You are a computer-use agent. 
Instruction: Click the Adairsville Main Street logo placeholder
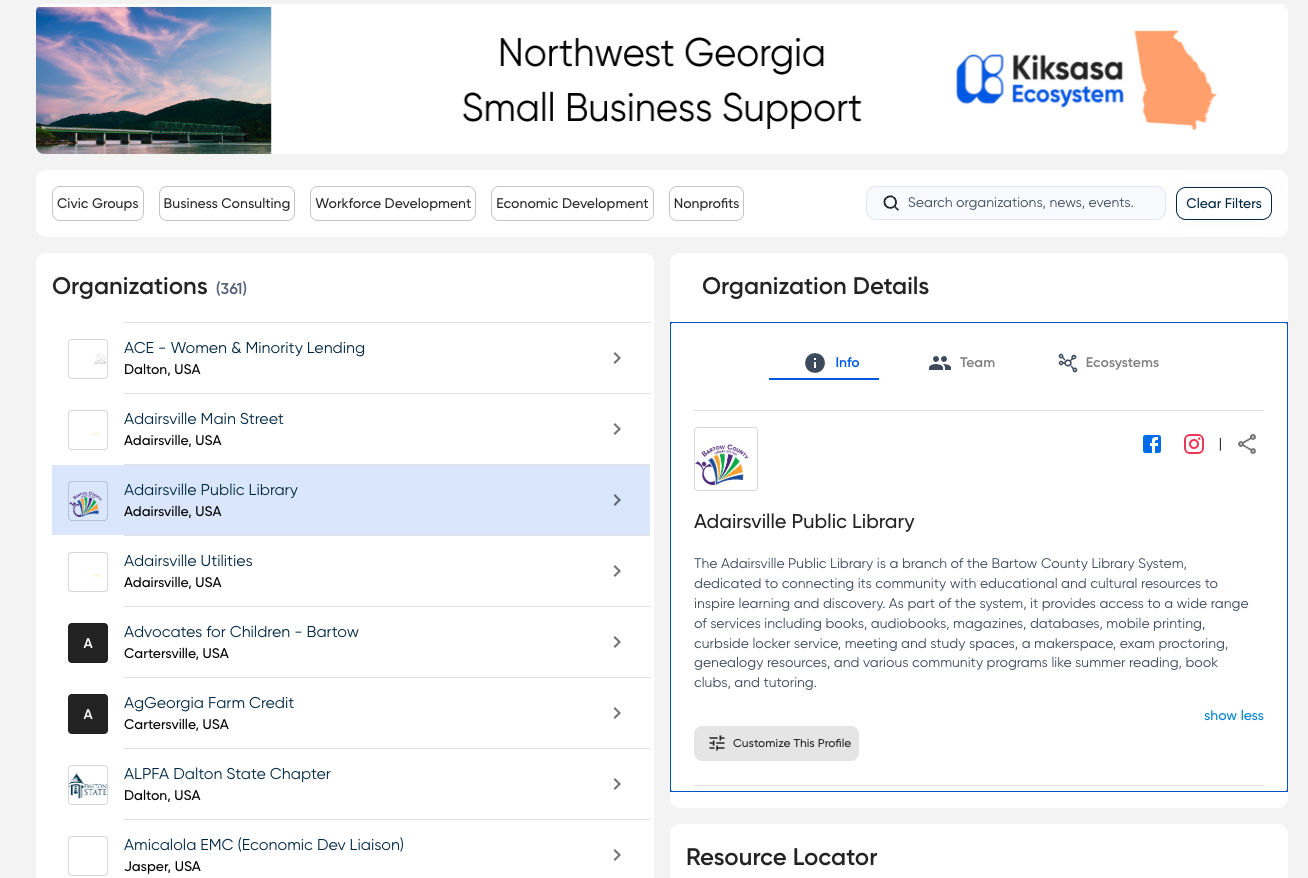click(x=88, y=429)
